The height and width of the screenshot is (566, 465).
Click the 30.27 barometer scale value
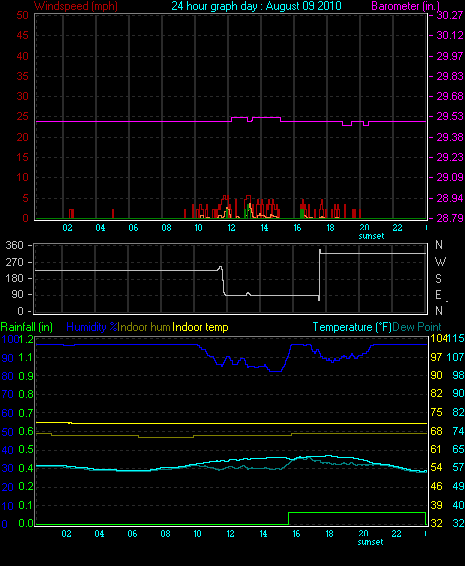450,15
